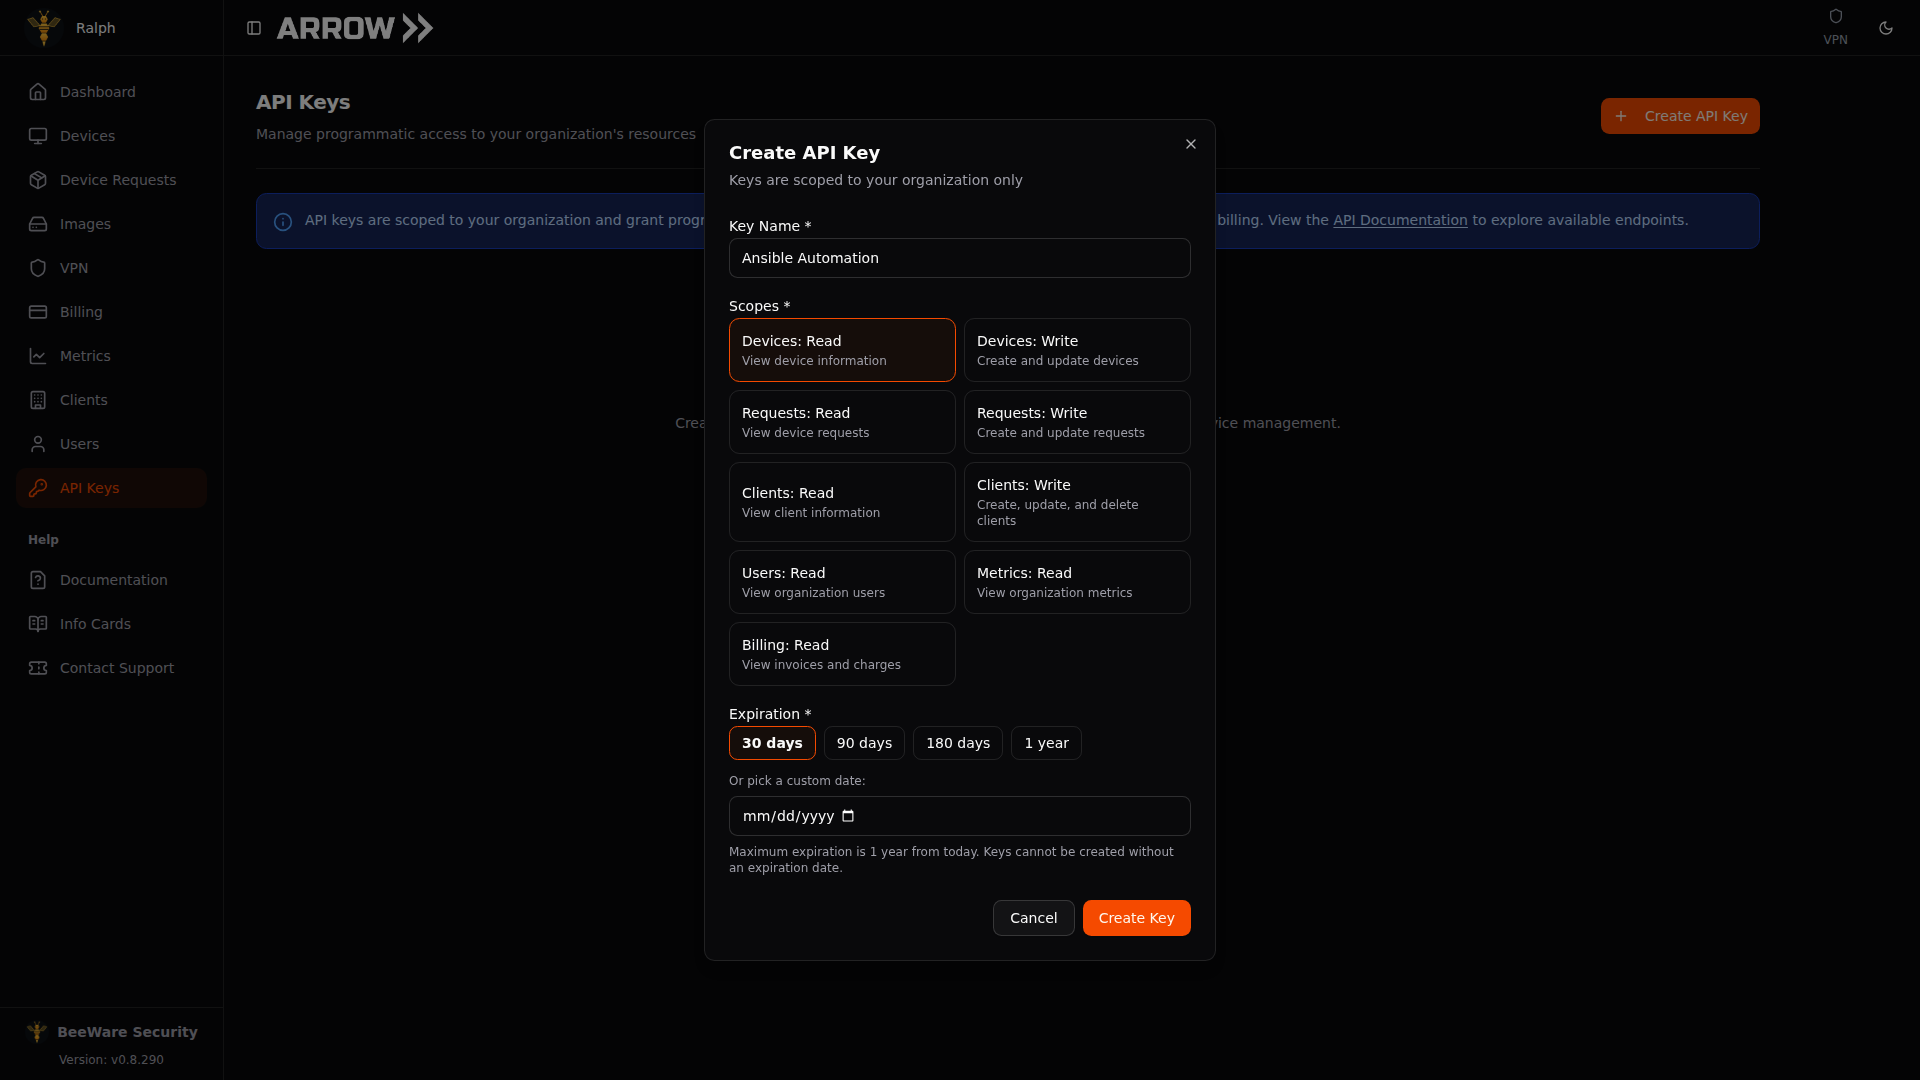Viewport: 1920px width, 1080px height.
Task: Enable the Clients: Read scope
Action: click(x=842, y=502)
